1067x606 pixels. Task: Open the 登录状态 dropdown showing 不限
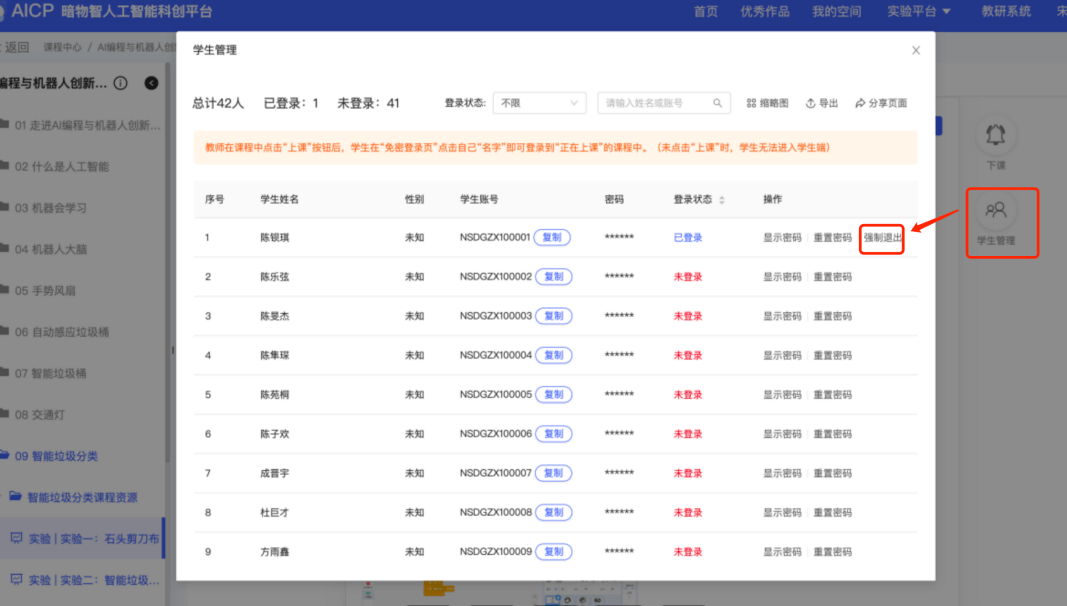click(x=539, y=103)
